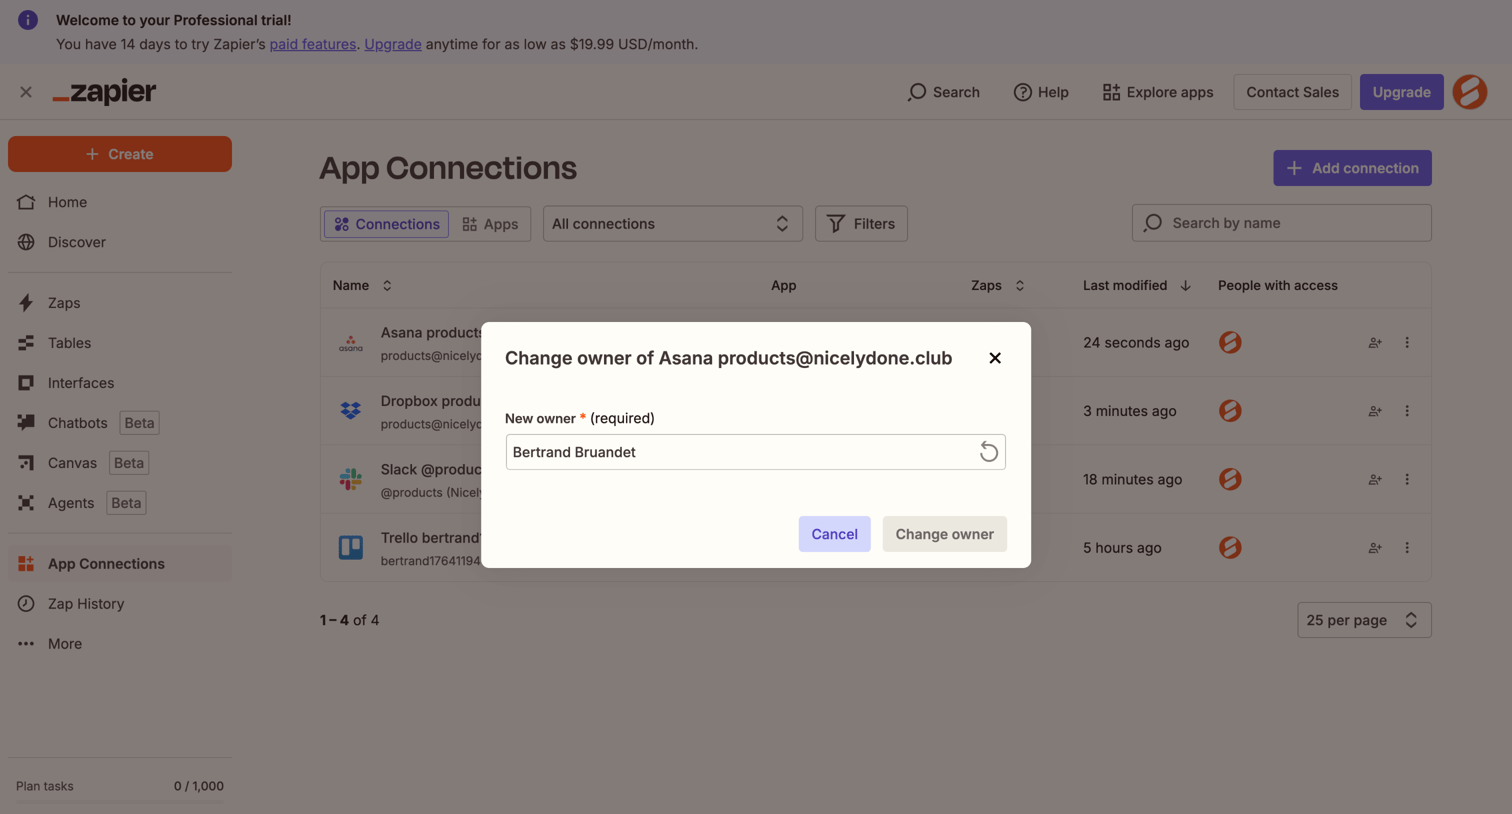Click the Trello app icon
This screenshot has width=1512, height=814.
pyautogui.click(x=350, y=548)
